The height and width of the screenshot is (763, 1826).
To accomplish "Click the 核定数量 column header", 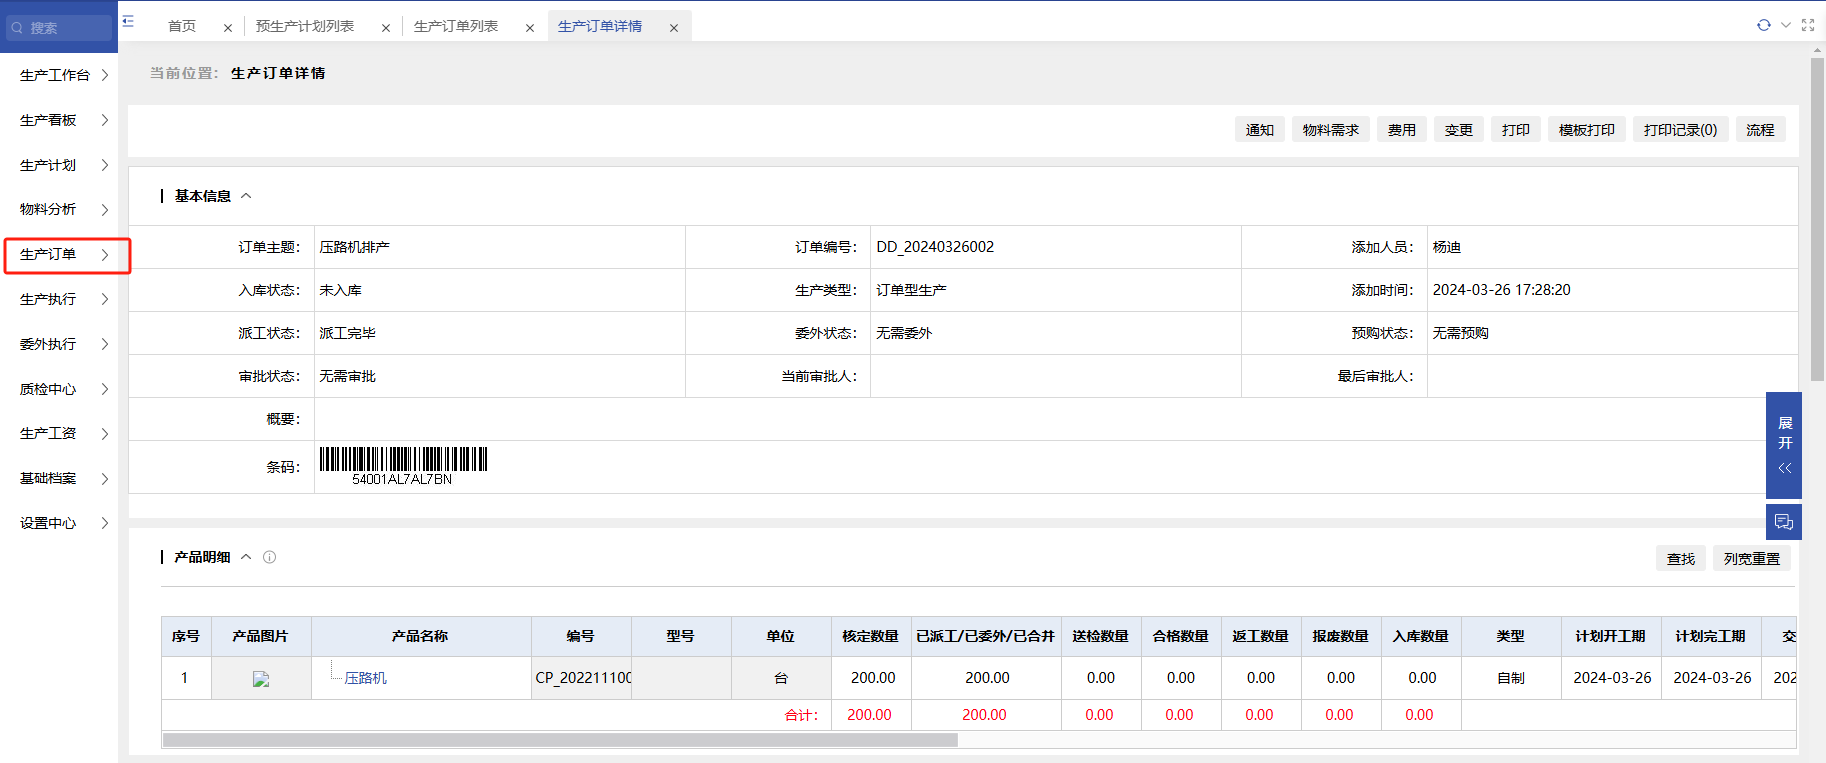I will point(871,636).
